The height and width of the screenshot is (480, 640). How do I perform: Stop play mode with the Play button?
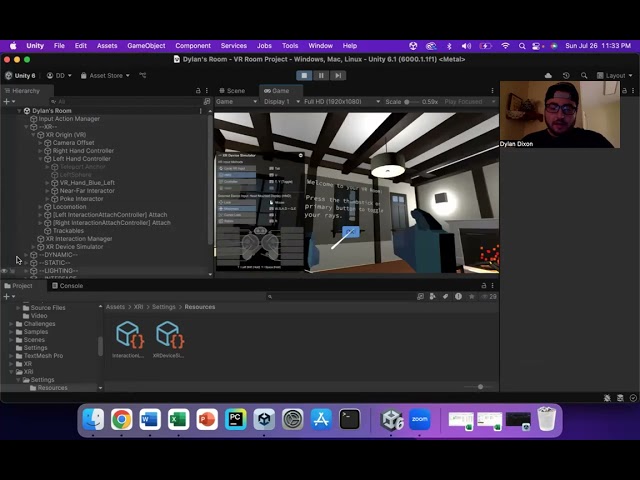(304, 76)
